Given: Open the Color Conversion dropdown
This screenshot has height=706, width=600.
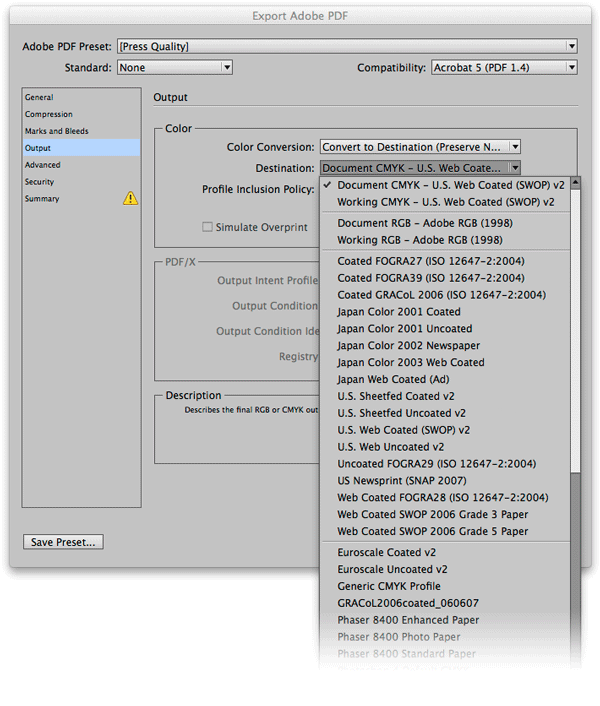Looking at the screenshot, I should pyautogui.click(x=420, y=147).
